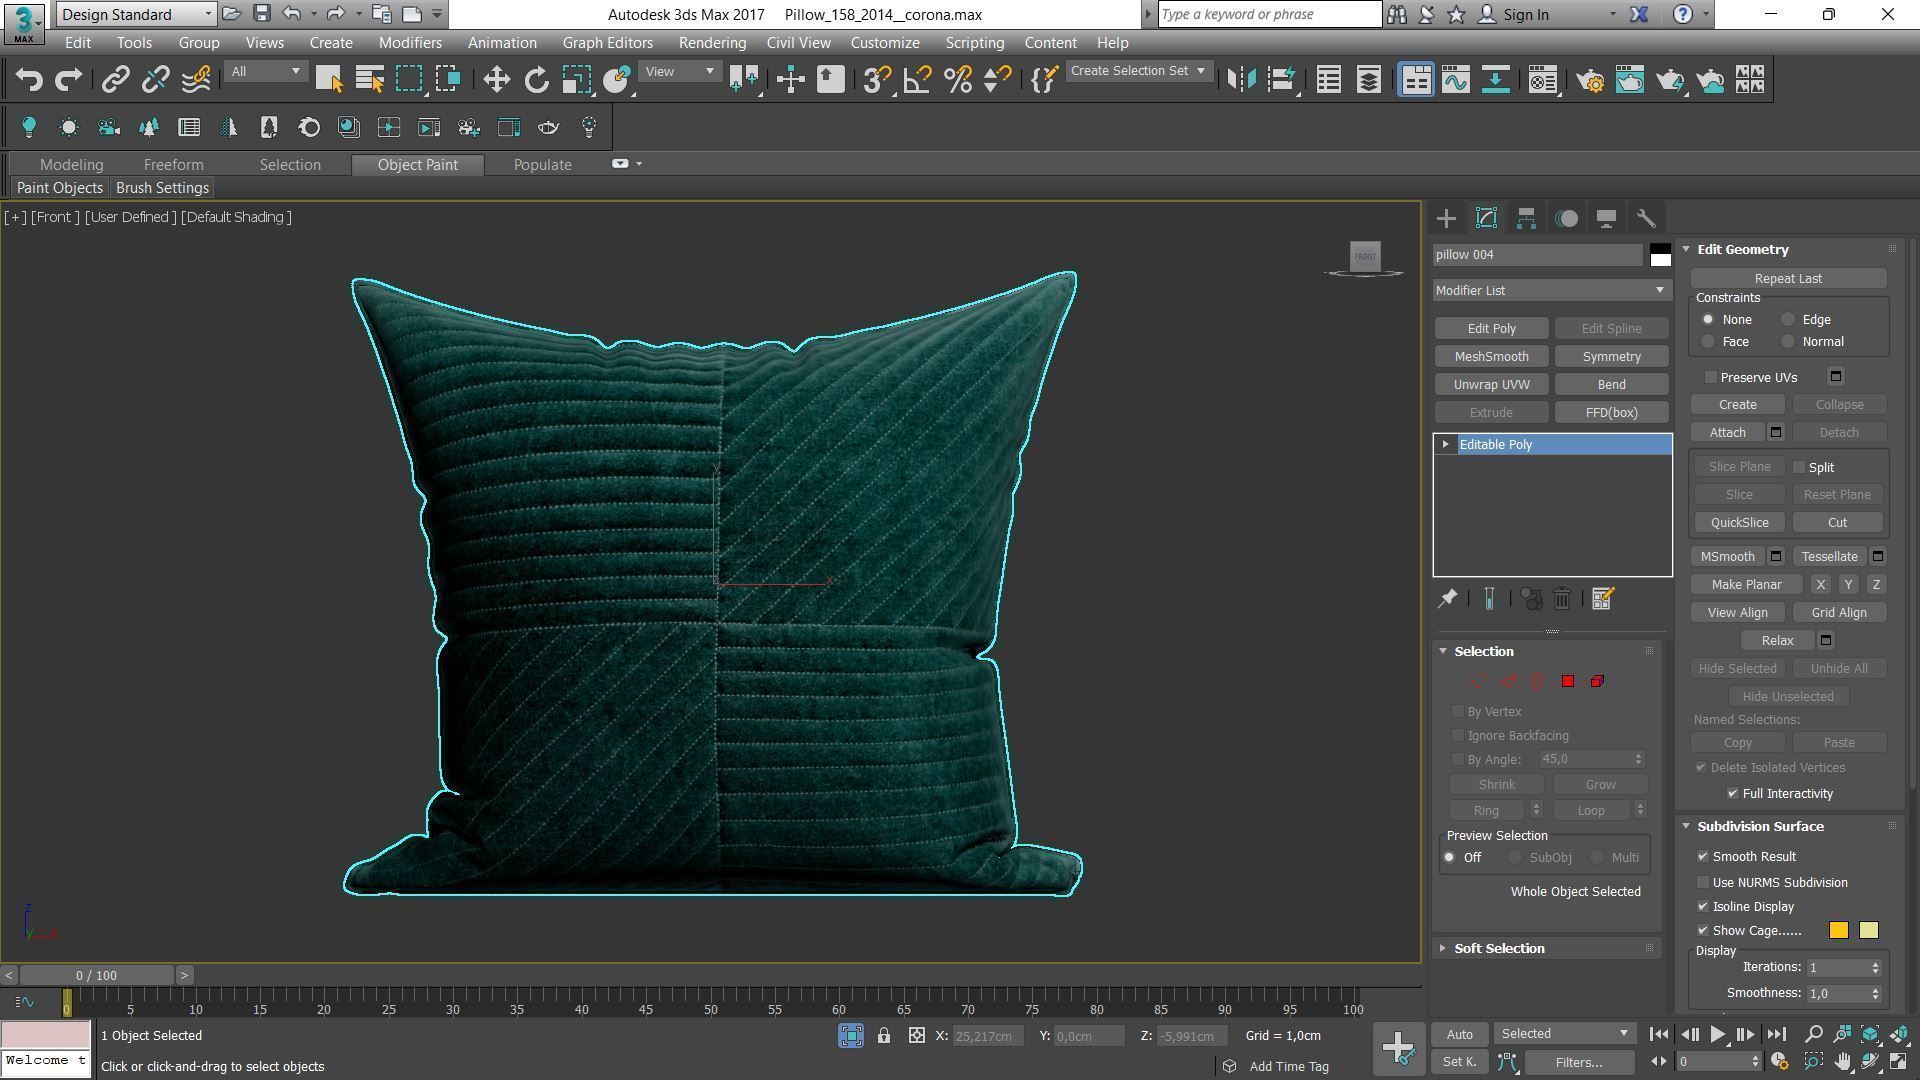Open the Rendering menu
This screenshot has width=1920, height=1080.
tap(712, 43)
